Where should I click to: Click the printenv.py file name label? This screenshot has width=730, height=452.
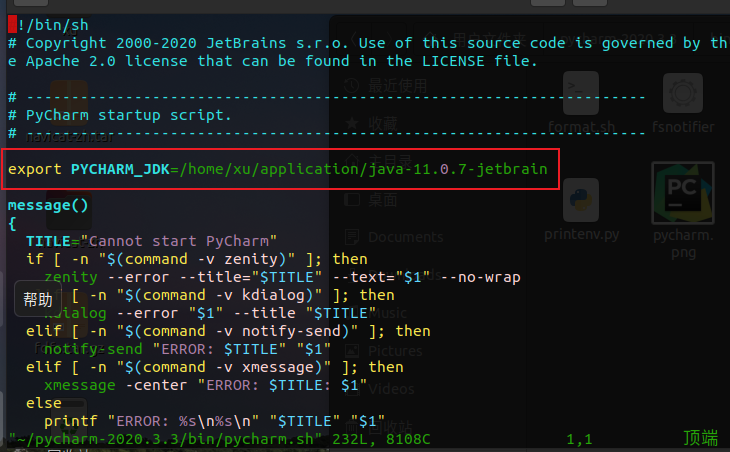pos(581,234)
